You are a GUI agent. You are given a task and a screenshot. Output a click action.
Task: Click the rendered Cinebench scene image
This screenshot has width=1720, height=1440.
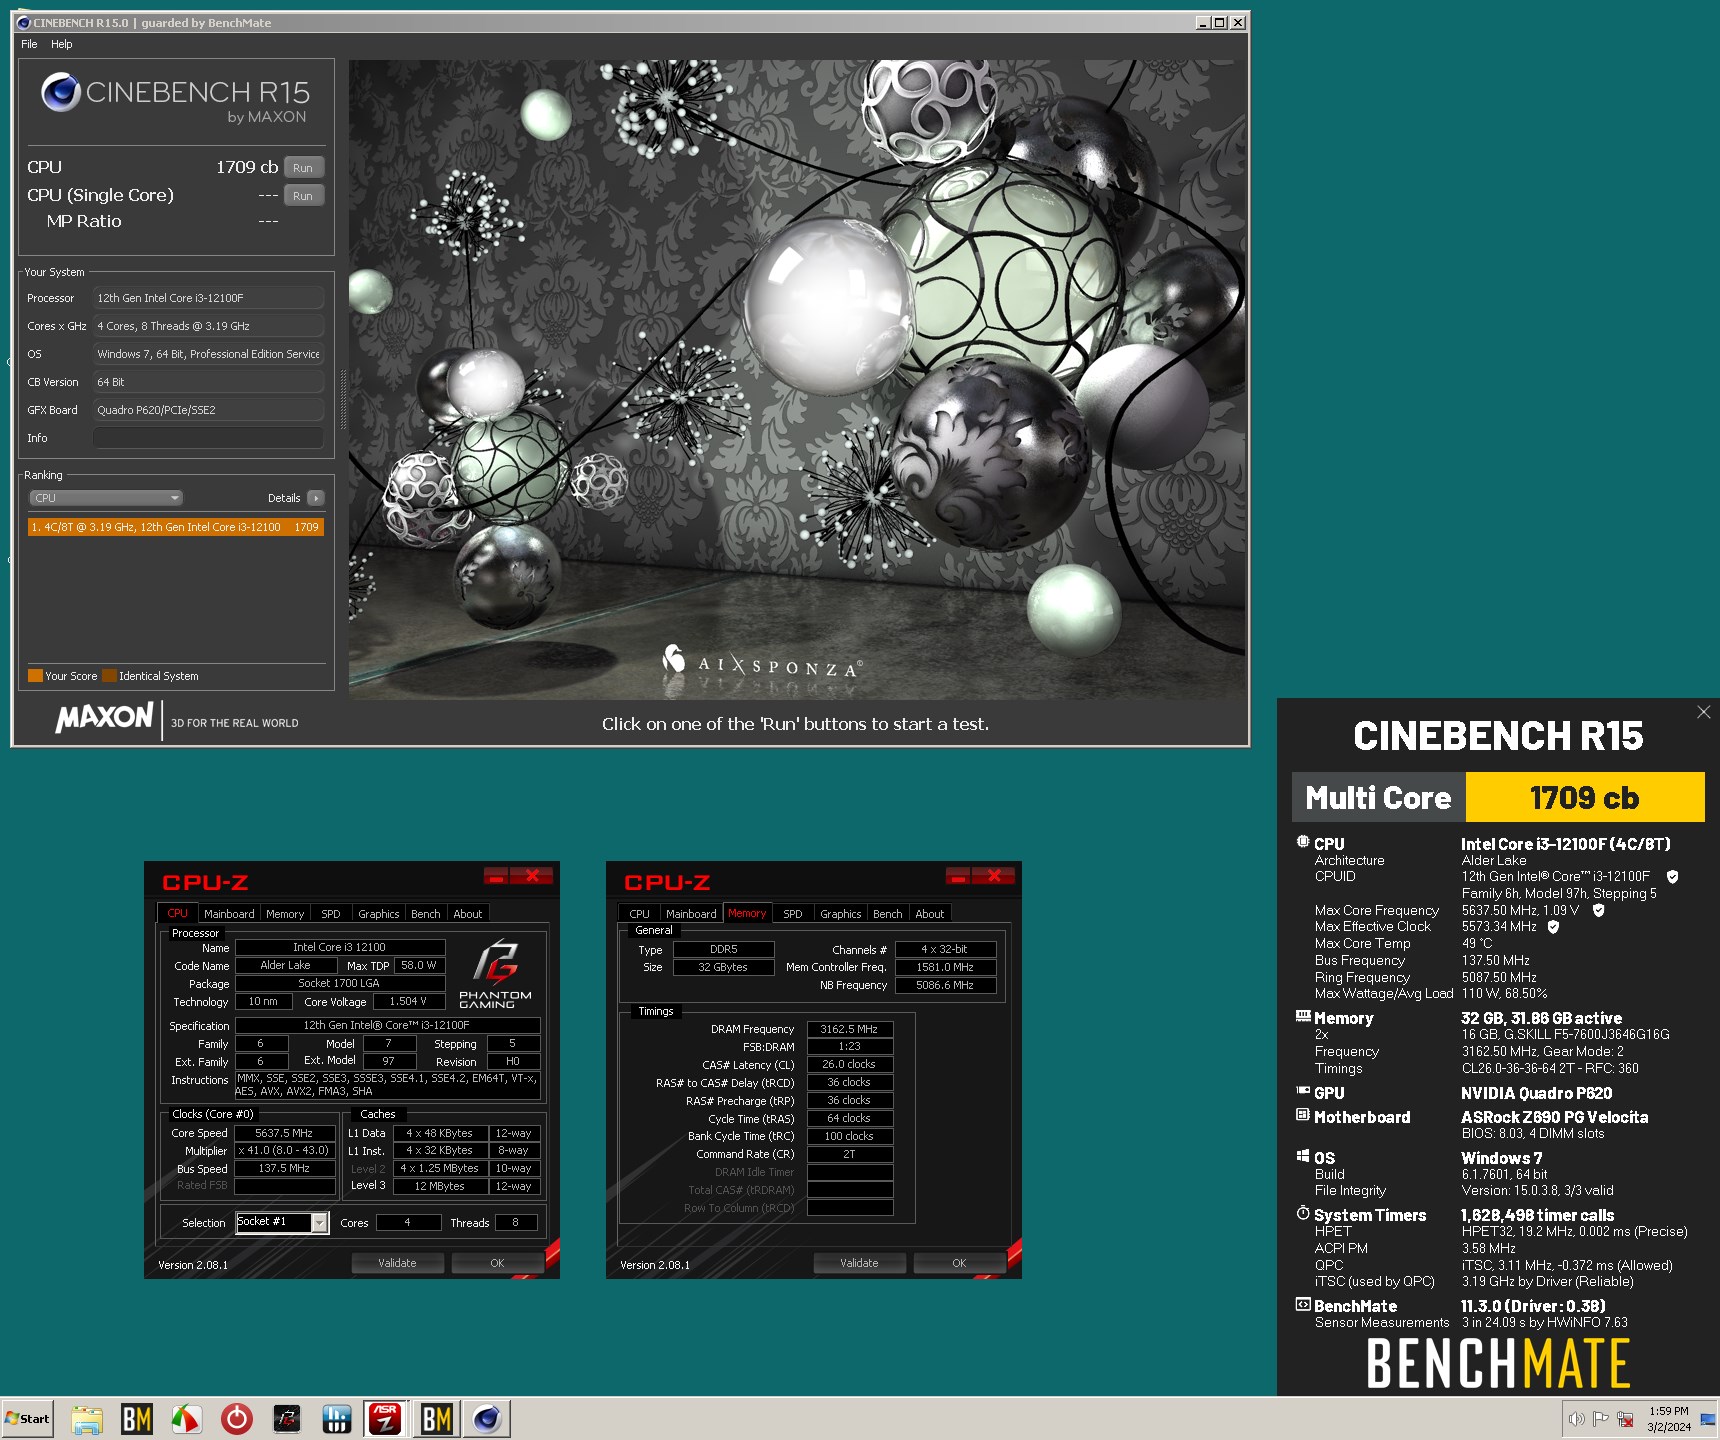coord(797,379)
